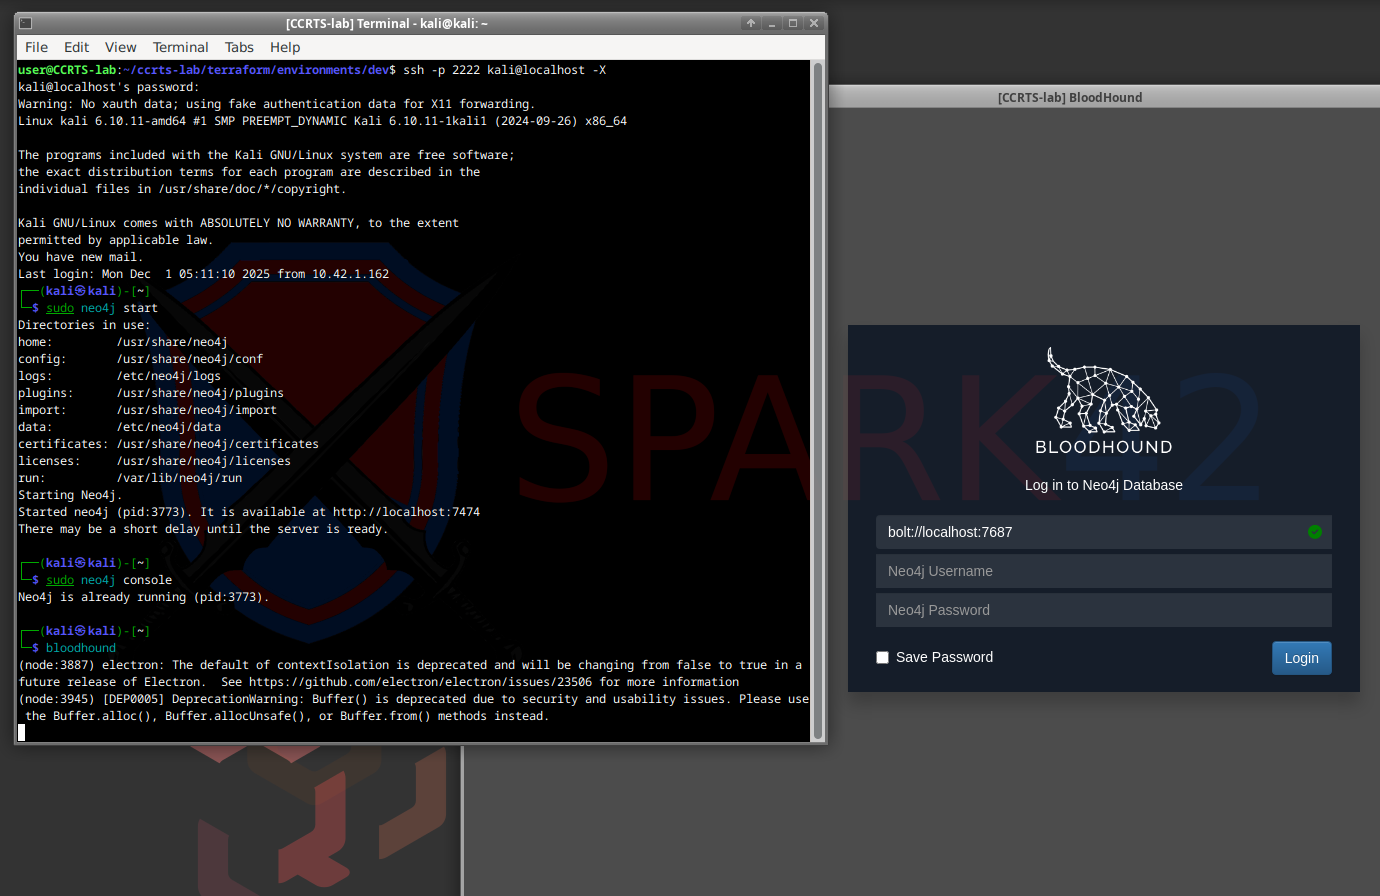1380x896 pixels.
Task: Click the /var/lib/neo4j/run path
Action: pyautogui.click(x=179, y=478)
